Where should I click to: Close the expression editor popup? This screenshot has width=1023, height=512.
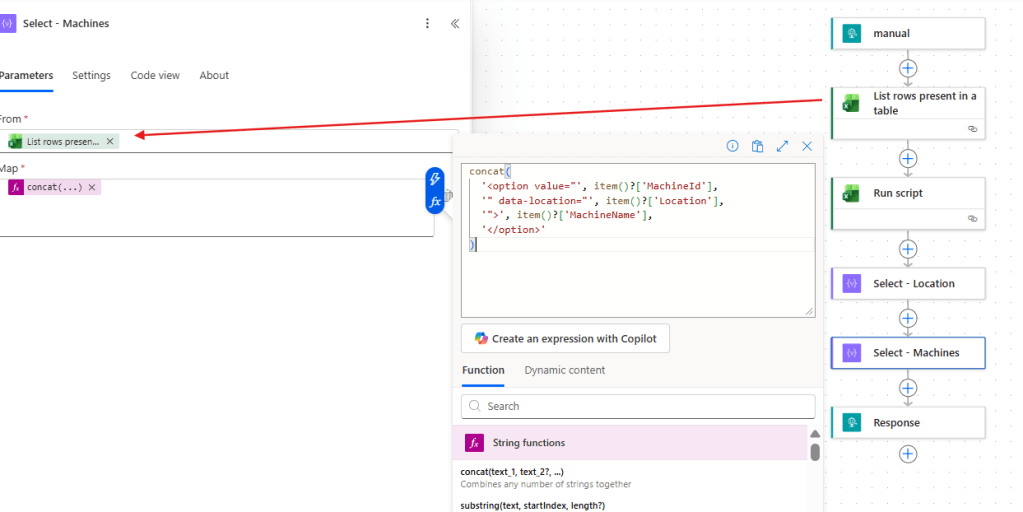pos(807,146)
